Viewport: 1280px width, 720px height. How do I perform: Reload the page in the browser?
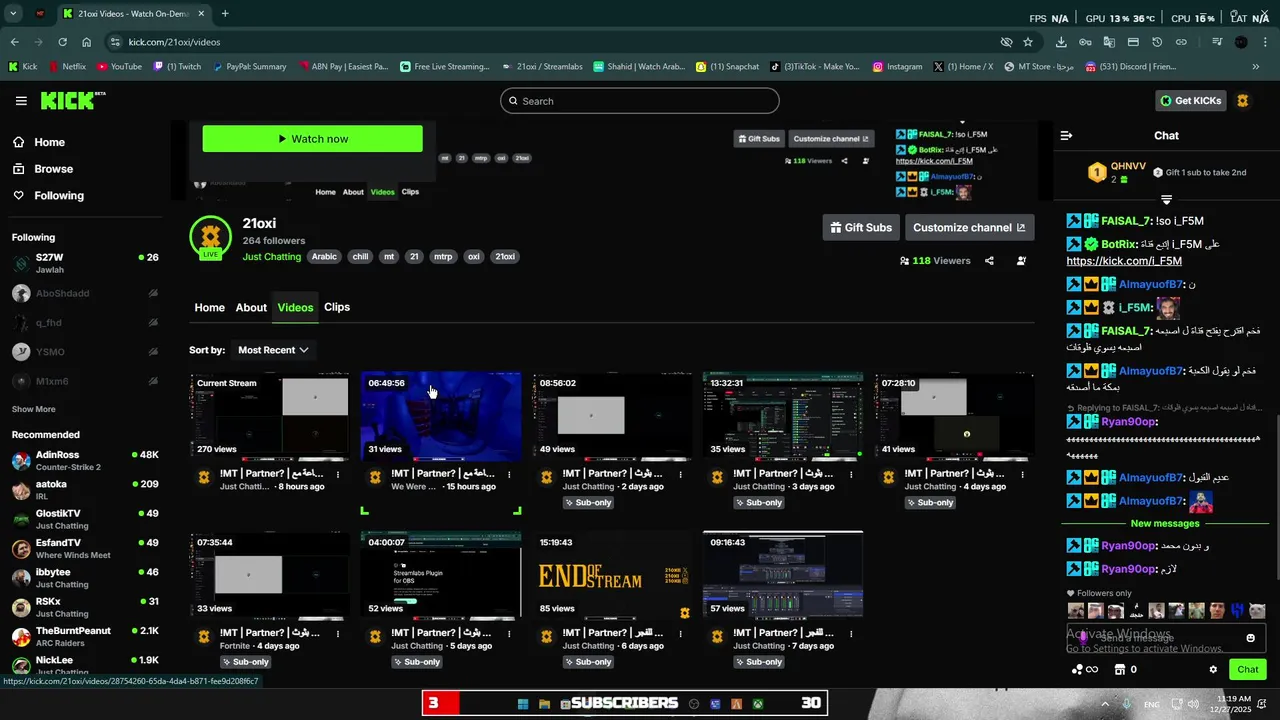(x=62, y=42)
